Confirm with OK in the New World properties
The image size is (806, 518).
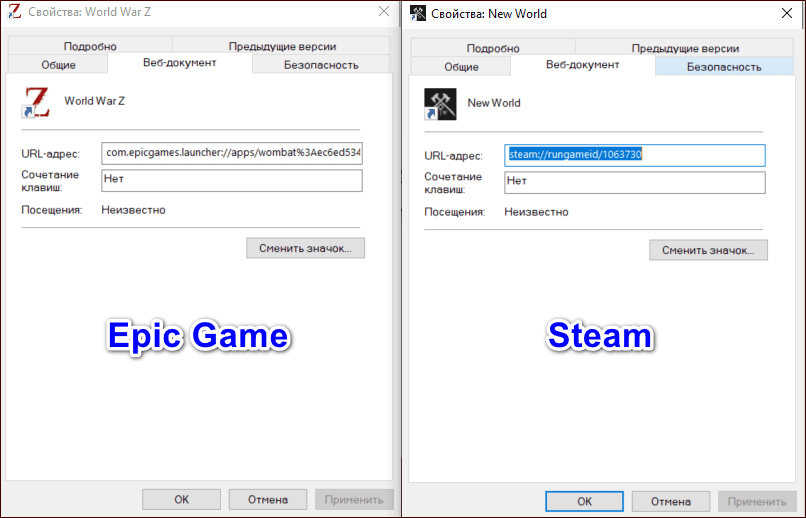click(x=584, y=501)
